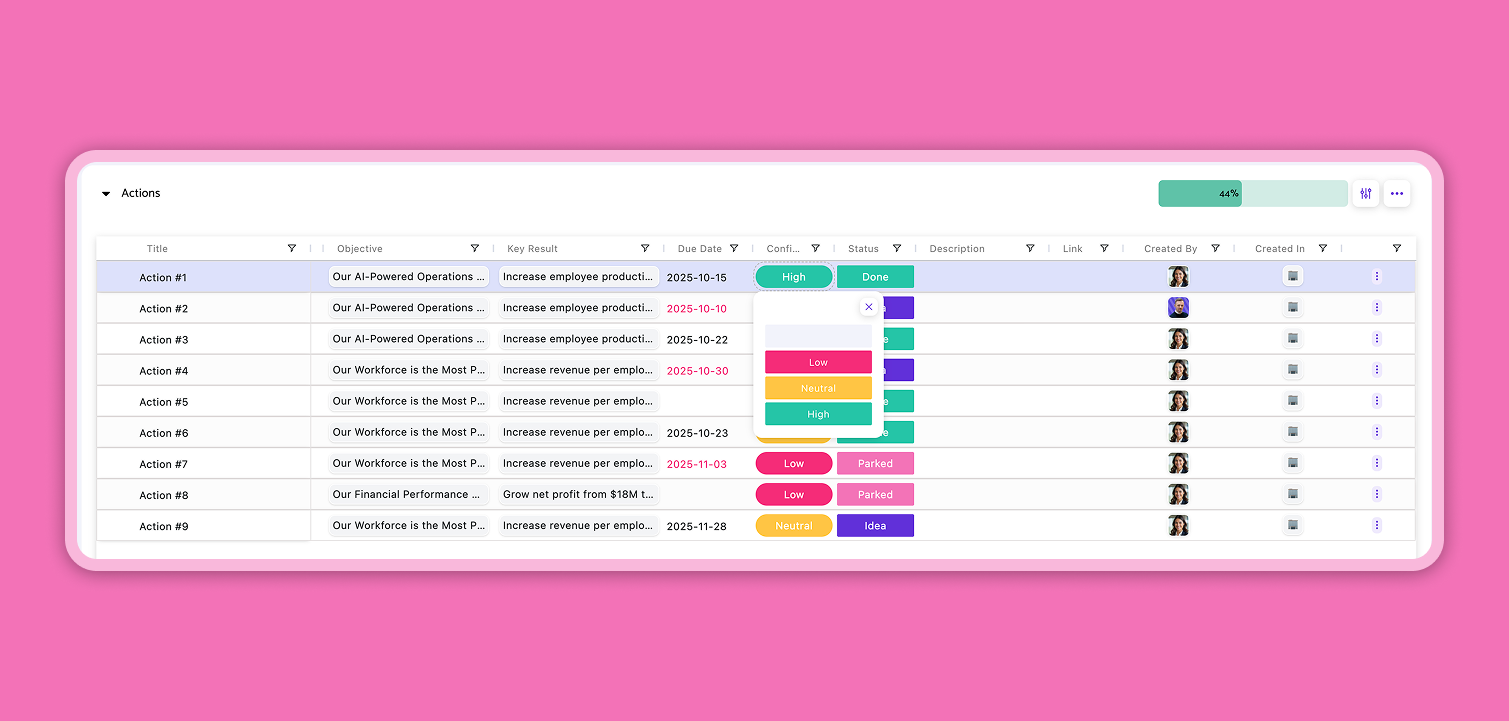Screen dimensions: 1509x721
Task: Click the Due Date column filter icon
Action: [734, 249]
